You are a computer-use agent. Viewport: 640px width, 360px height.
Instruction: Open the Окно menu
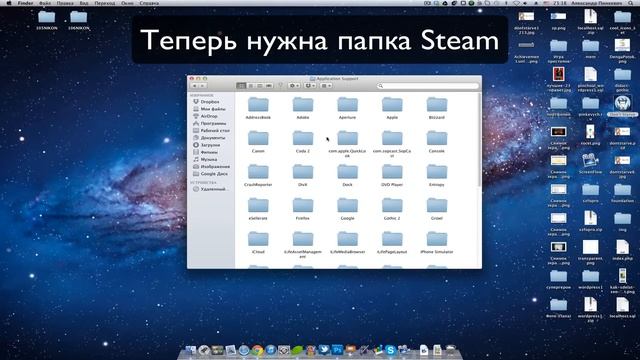point(127,3)
